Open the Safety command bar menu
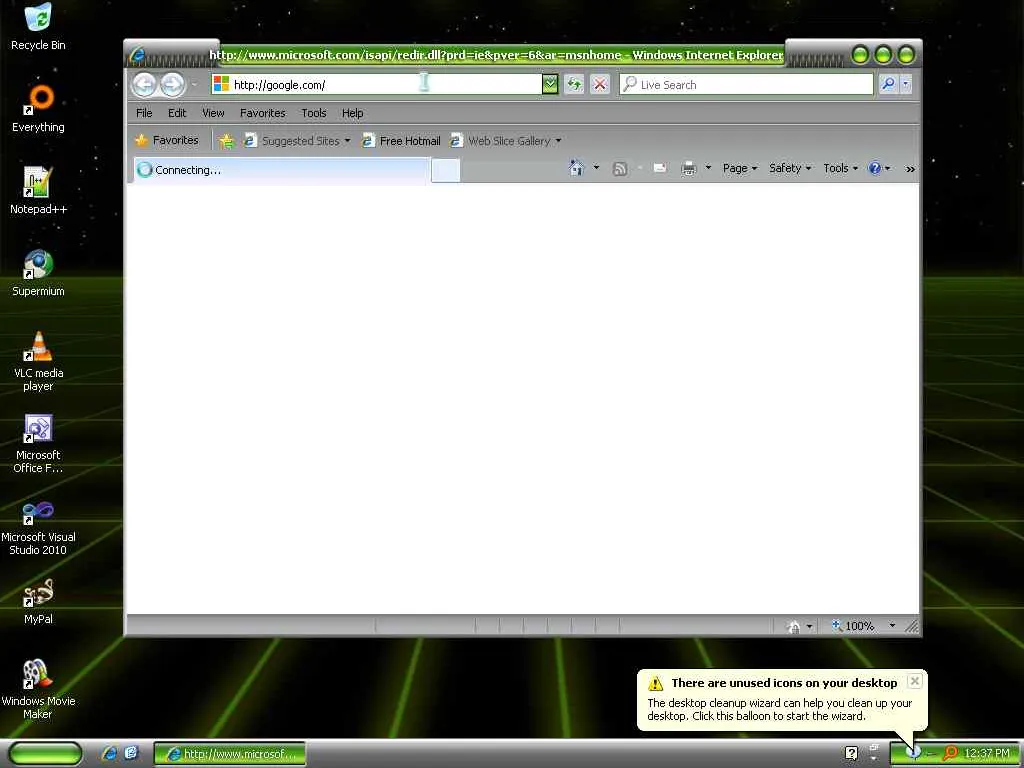The height and width of the screenshot is (768, 1024). [790, 168]
